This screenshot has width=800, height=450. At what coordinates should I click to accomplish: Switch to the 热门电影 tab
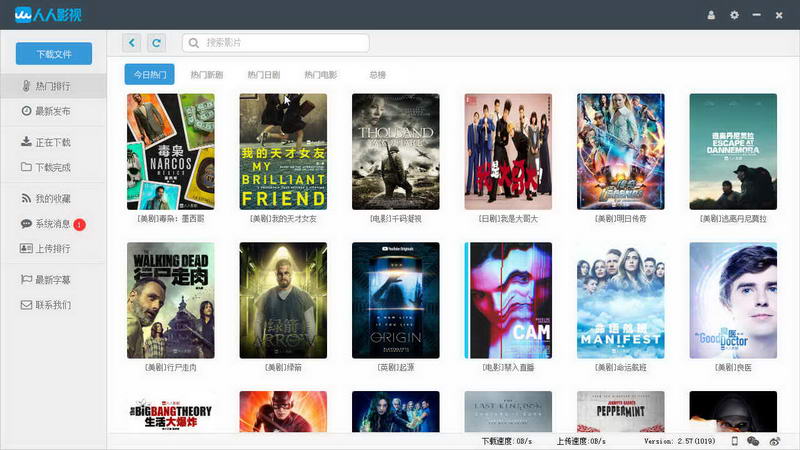321,74
